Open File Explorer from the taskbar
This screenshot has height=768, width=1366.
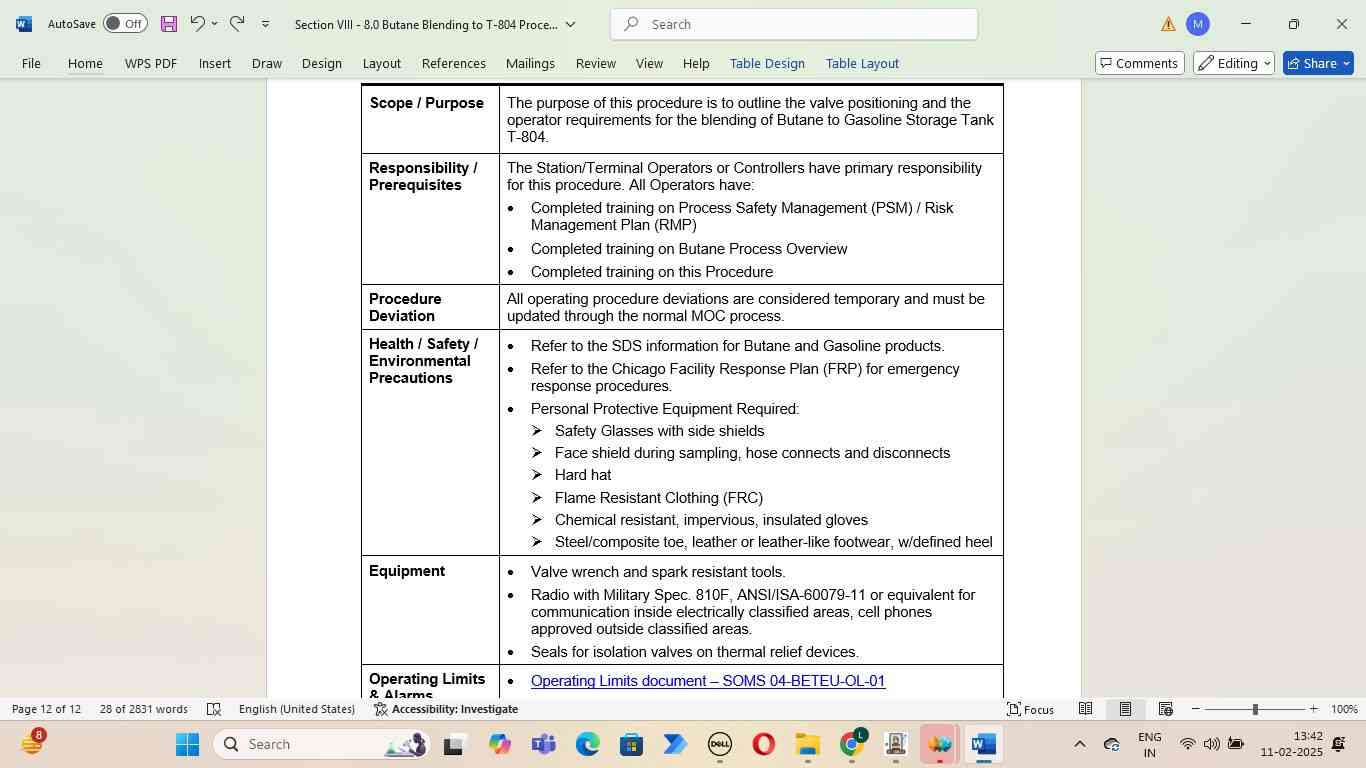[807, 744]
